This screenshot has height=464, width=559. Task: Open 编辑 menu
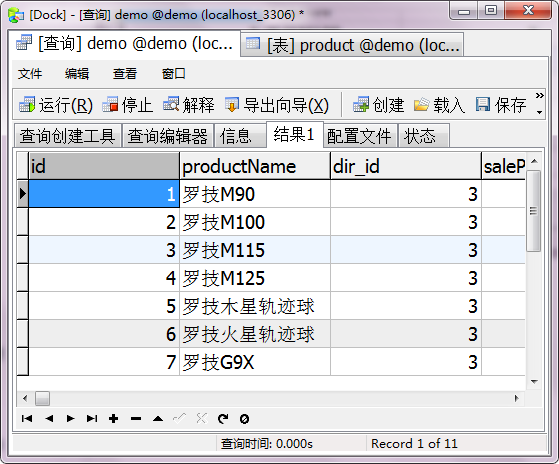77,74
